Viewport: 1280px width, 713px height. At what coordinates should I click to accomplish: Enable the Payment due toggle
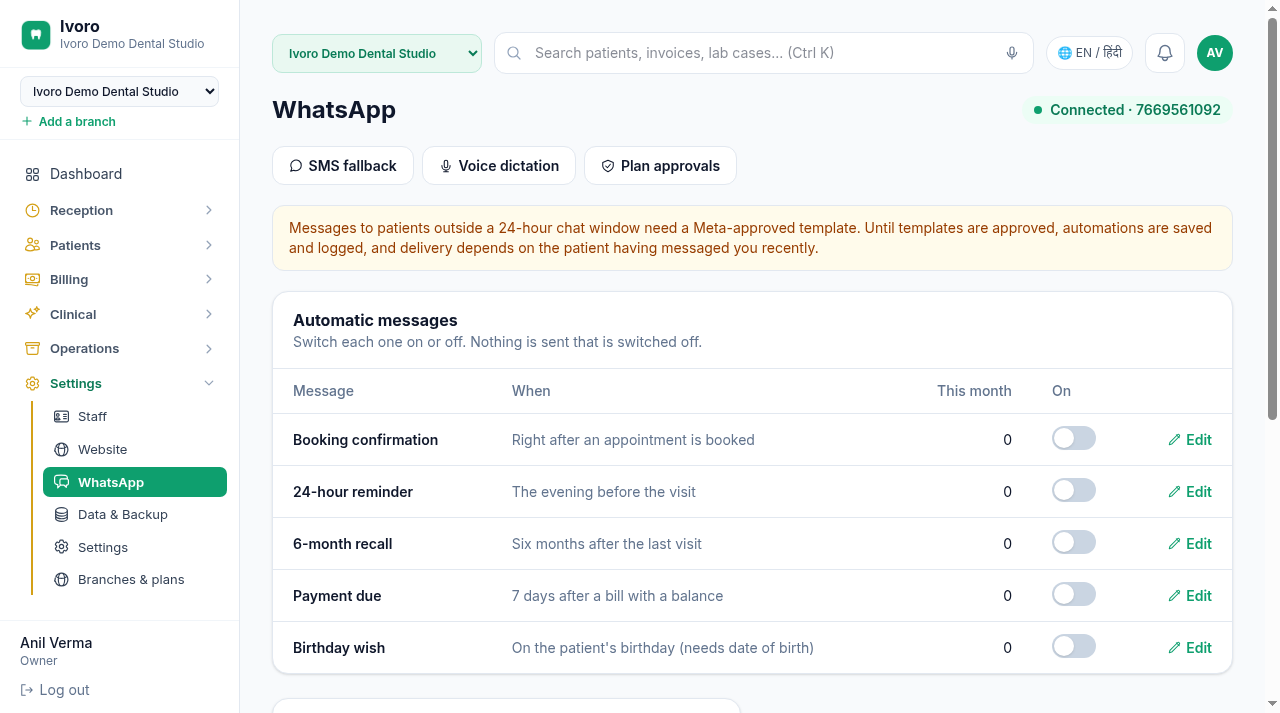1074,594
